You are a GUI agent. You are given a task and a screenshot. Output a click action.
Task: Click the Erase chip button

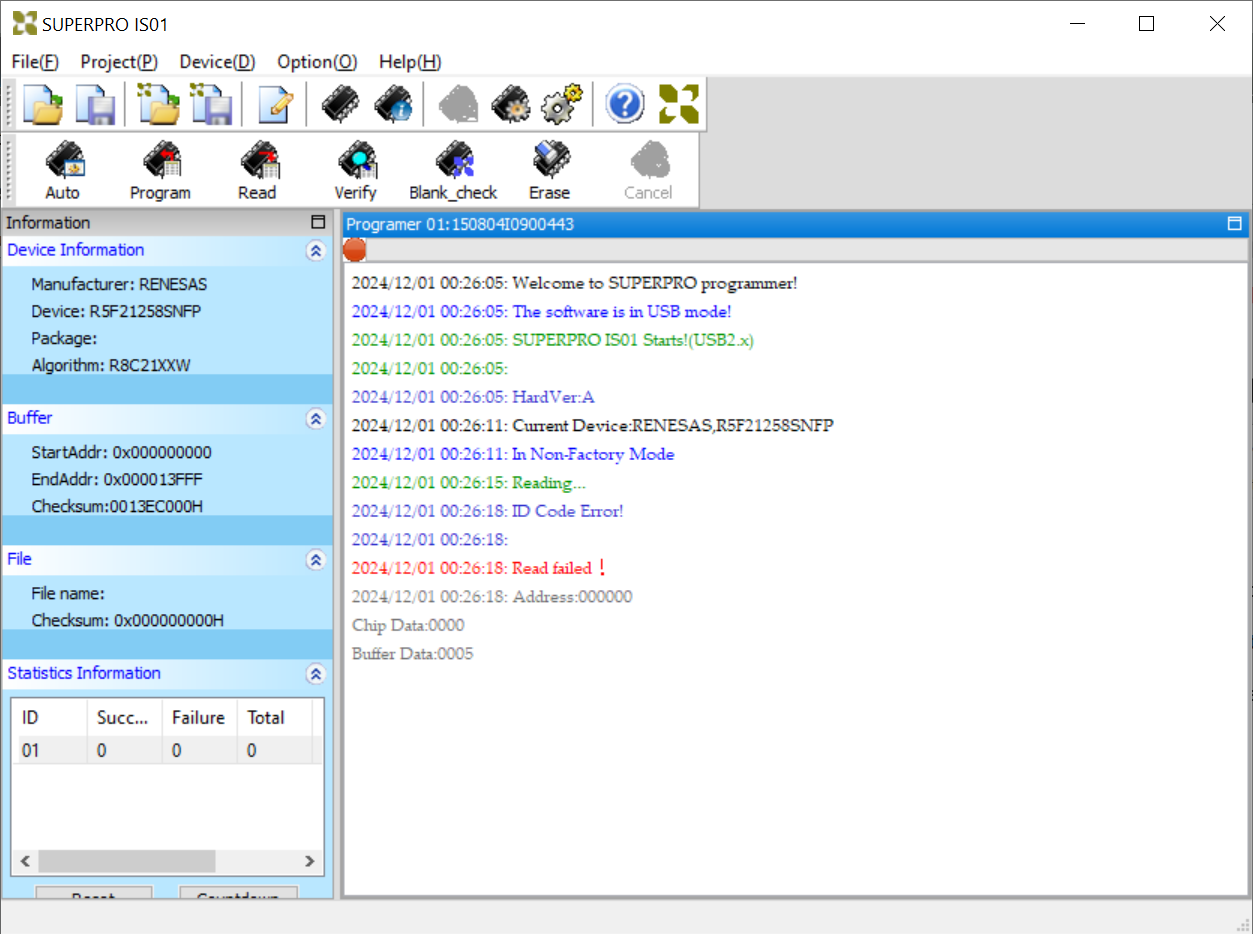pos(550,171)
